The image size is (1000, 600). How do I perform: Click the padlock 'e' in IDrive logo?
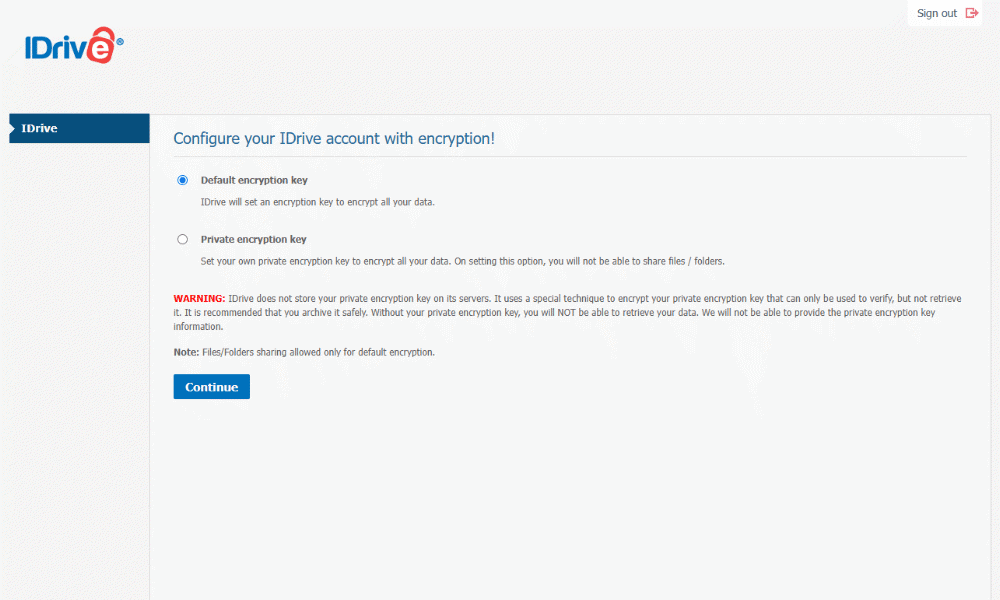pos(101,46)
